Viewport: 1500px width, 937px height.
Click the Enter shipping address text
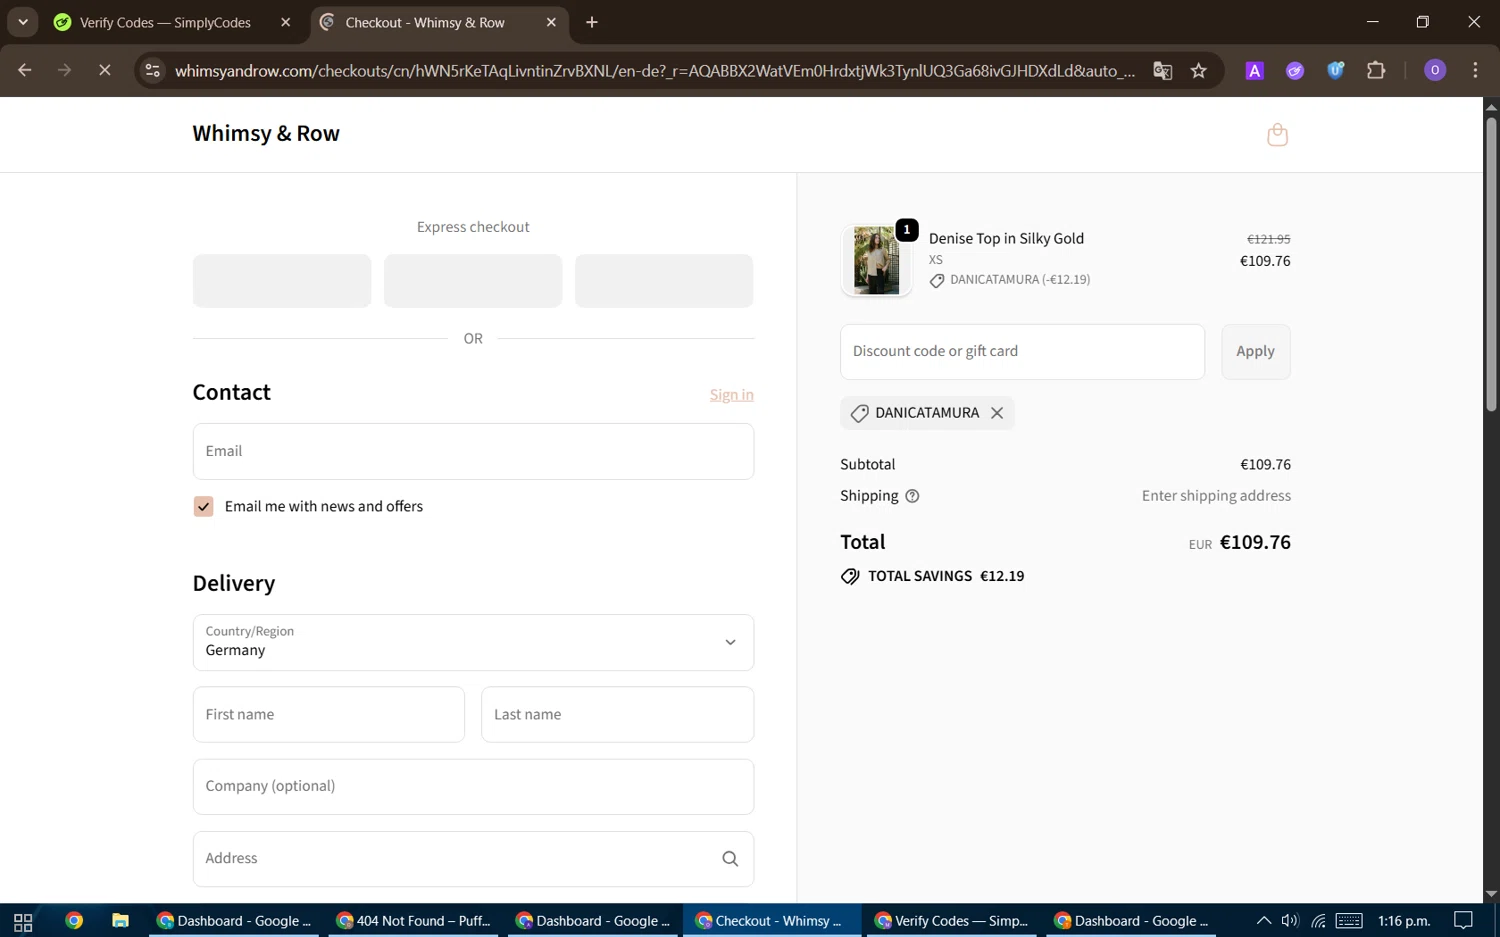coord(1216,496)
